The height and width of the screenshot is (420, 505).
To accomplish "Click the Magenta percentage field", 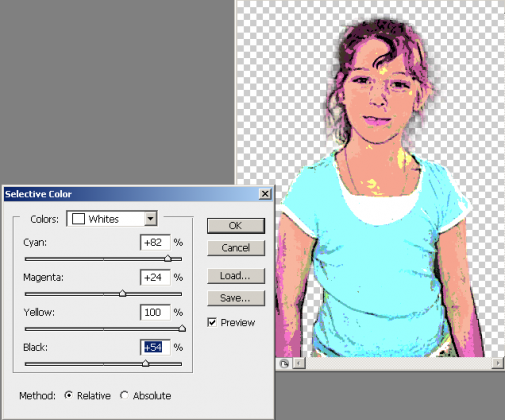I will coord(155,277).
